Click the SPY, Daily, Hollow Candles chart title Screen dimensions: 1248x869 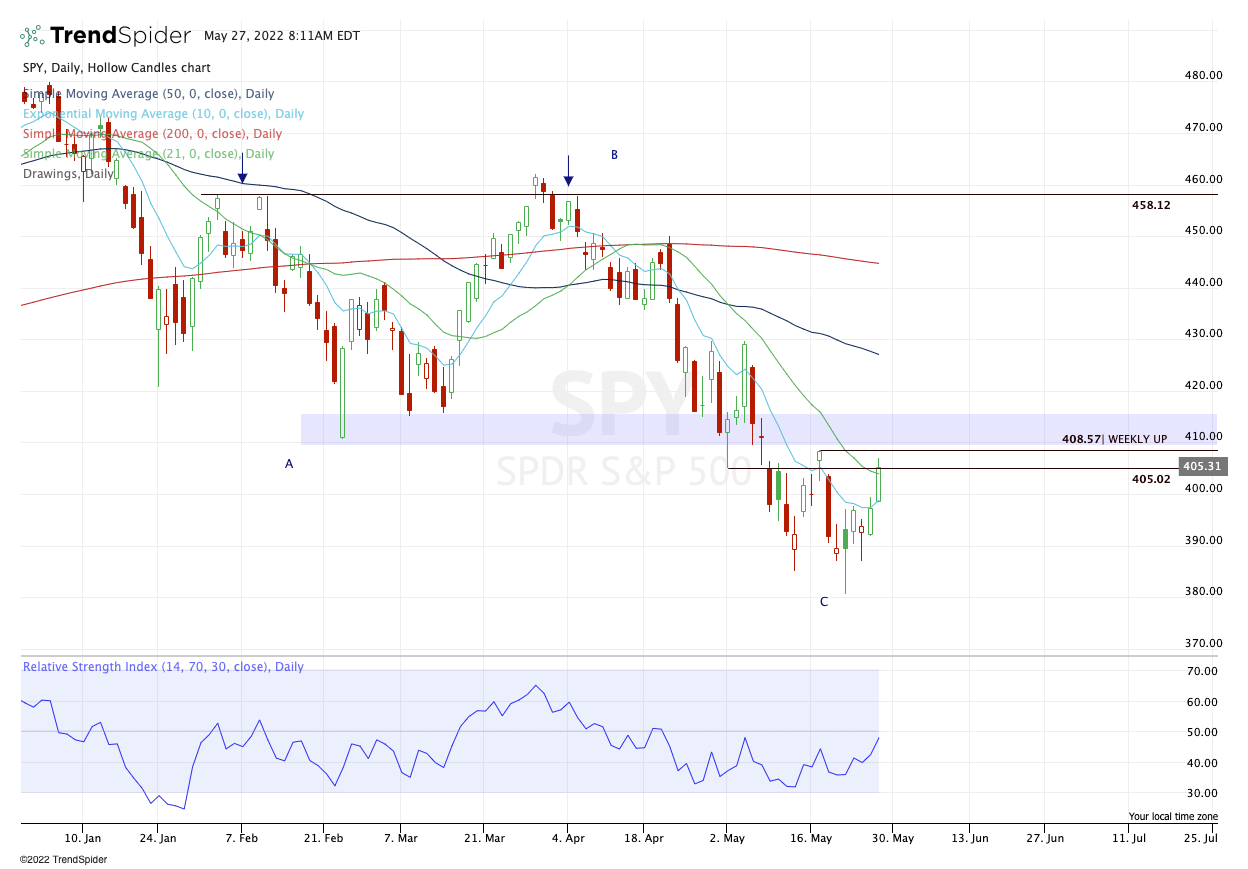(116, 68)
